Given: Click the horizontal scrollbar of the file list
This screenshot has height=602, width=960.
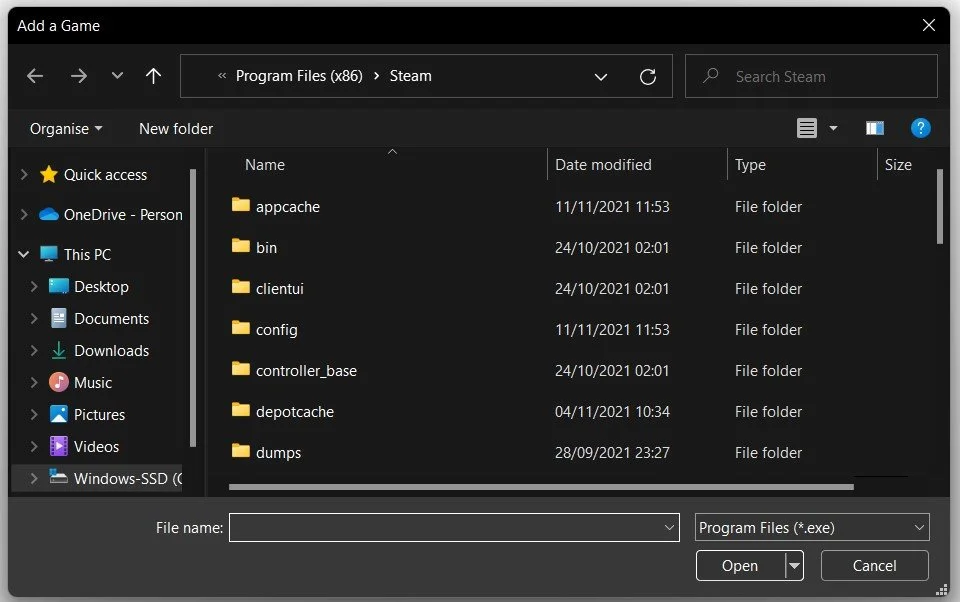Looking at the screenshot, I should 541,487.
